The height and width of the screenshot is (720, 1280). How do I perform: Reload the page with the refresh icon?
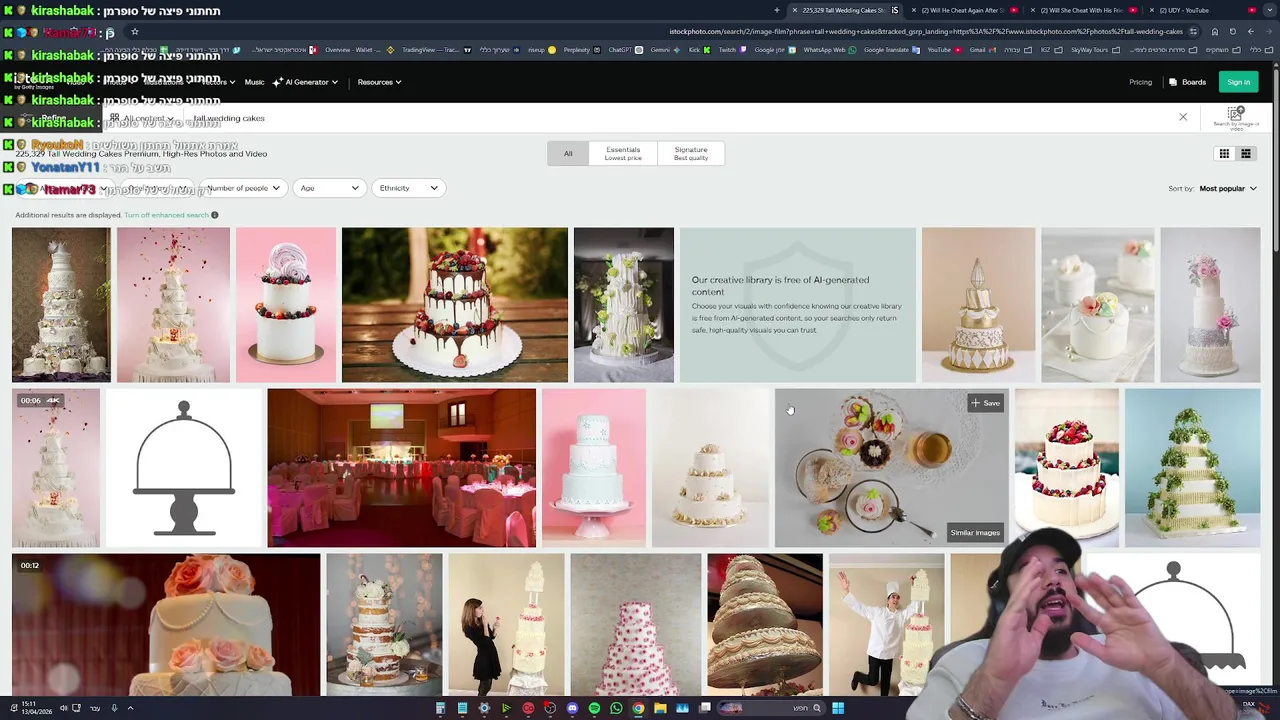point(1233,31)
